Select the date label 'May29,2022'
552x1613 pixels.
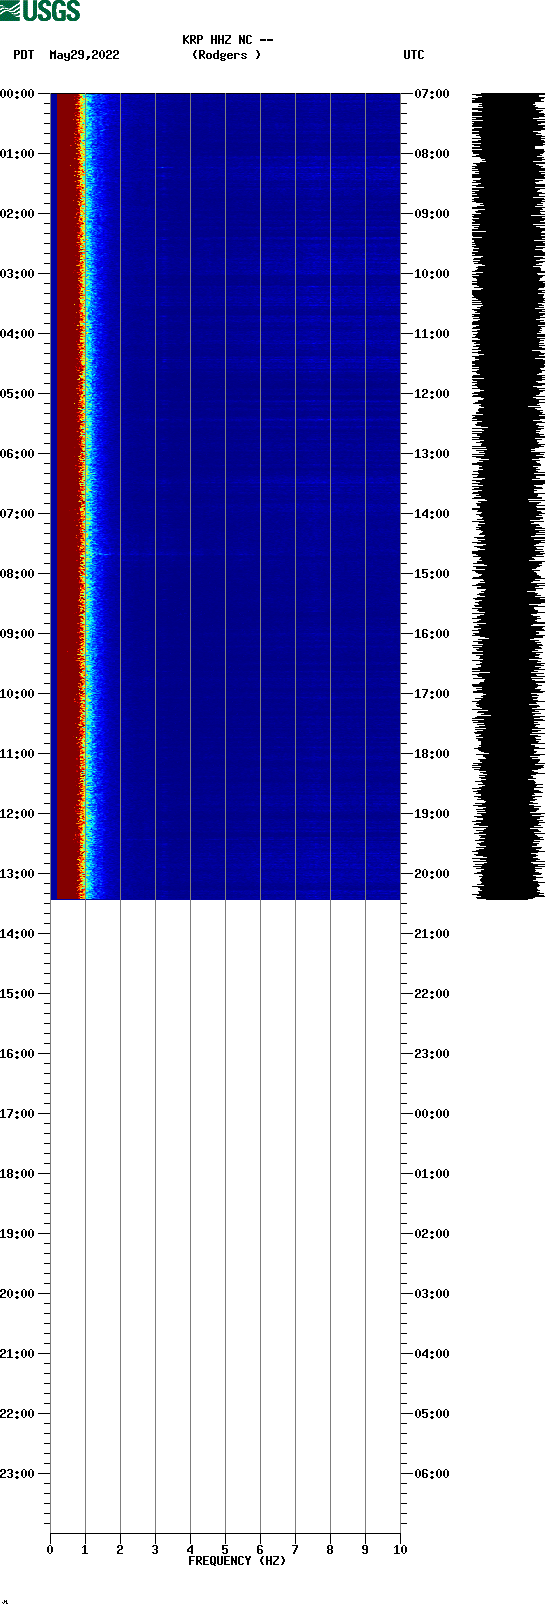[84, 55]
